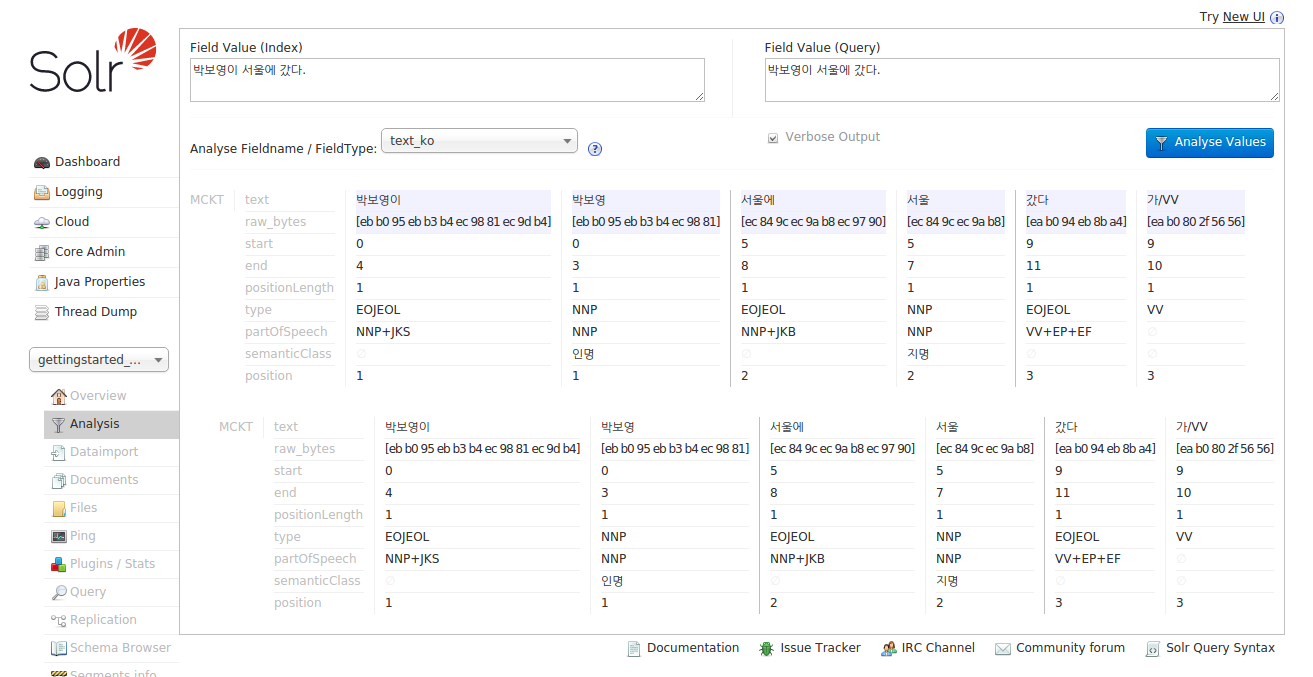The height and width of the screenshot is (677, 1313).
Task: Follow the New UI link
Action: pyautogui.click(x=1243, y=17)
